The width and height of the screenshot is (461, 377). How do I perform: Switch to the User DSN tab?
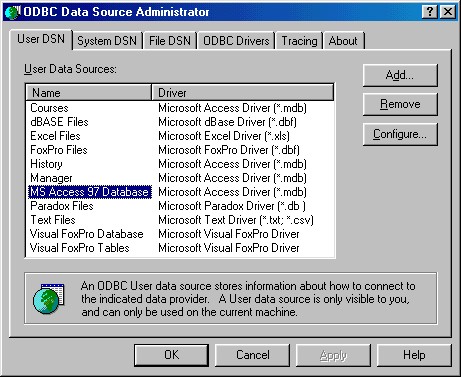point(41,39)
